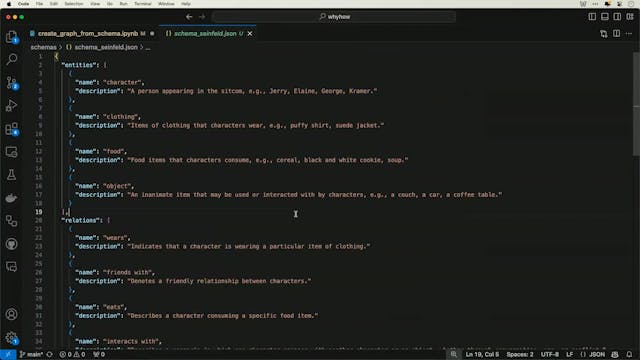Open the Run and Debug view
Viewport: 640px width, 360px height.
tap(11, 106)
